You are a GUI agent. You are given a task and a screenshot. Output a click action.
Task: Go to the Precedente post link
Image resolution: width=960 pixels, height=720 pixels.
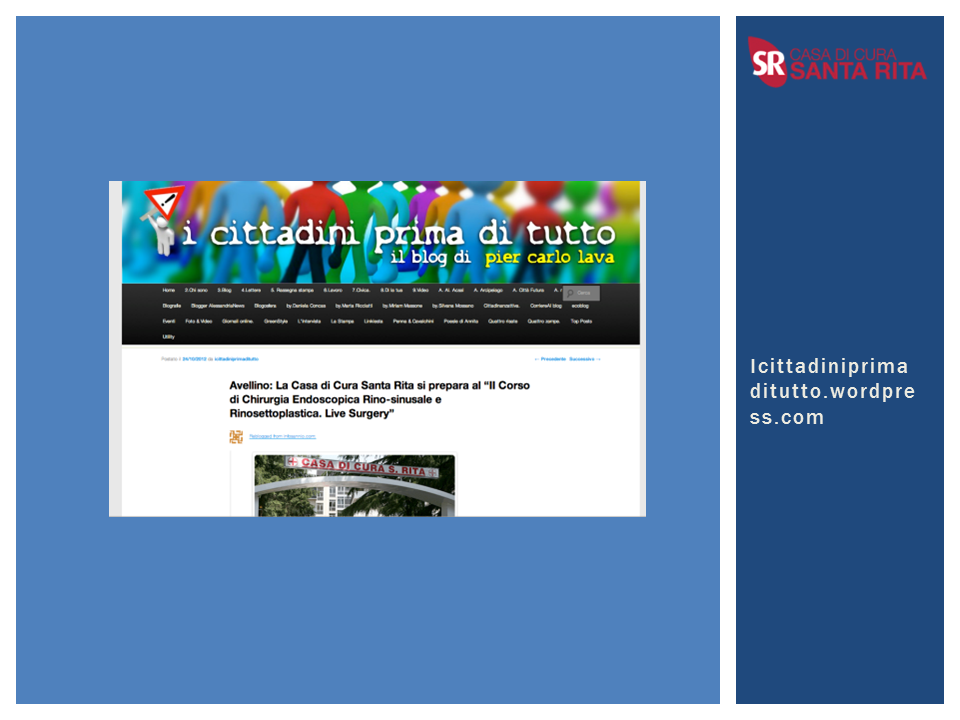pos(551,358)
